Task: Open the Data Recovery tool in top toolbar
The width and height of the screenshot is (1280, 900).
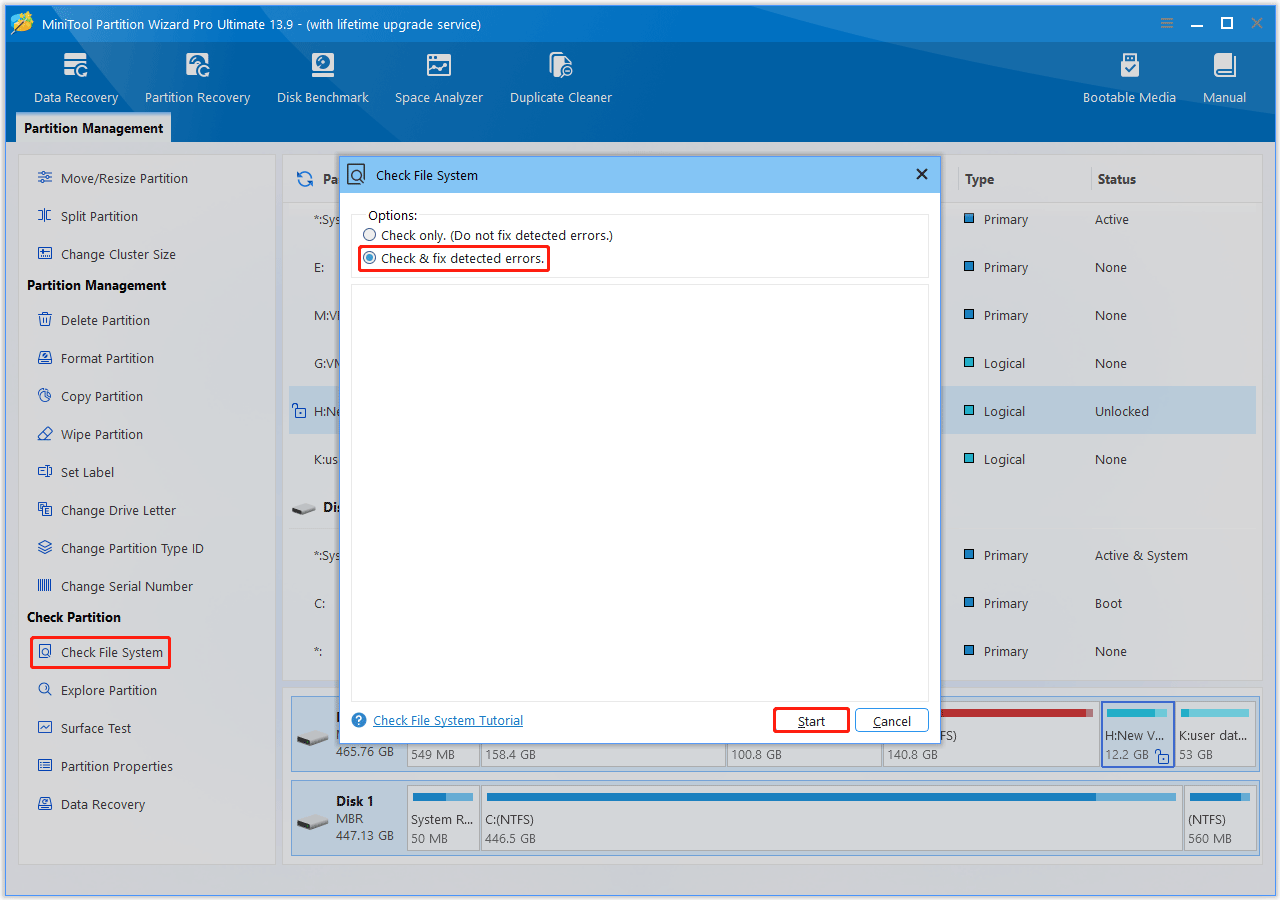Action: [76, 78]
